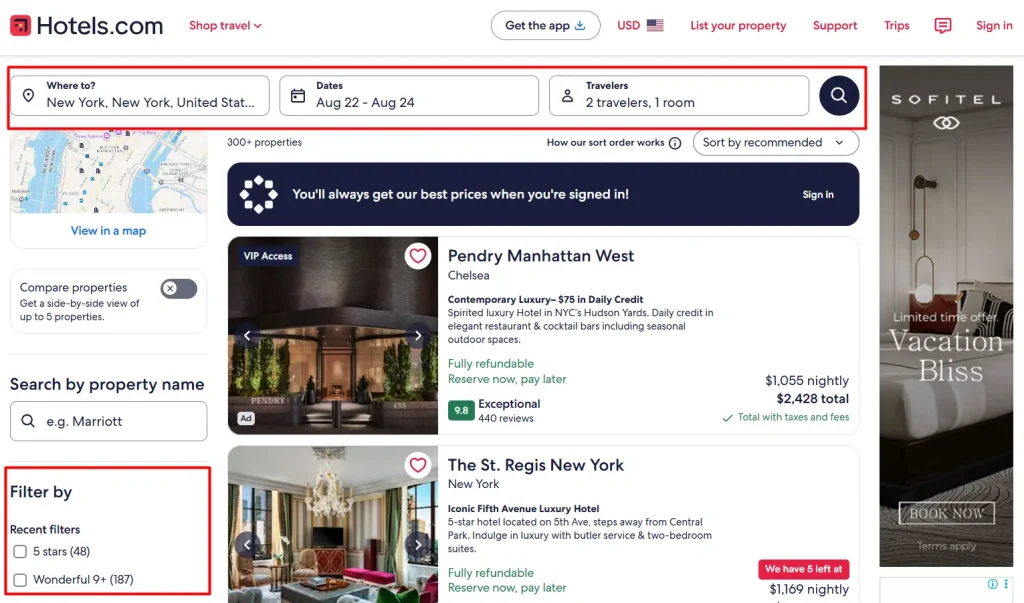Viewport: 1024px width, 603px height.
Task: Open the AdChoices info icon on ad
Action: pyautogui.click(x=993, y=583)
